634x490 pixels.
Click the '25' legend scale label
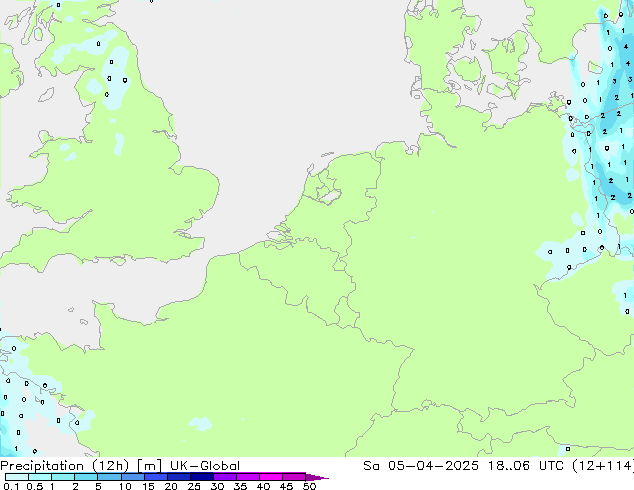point(194,486)
